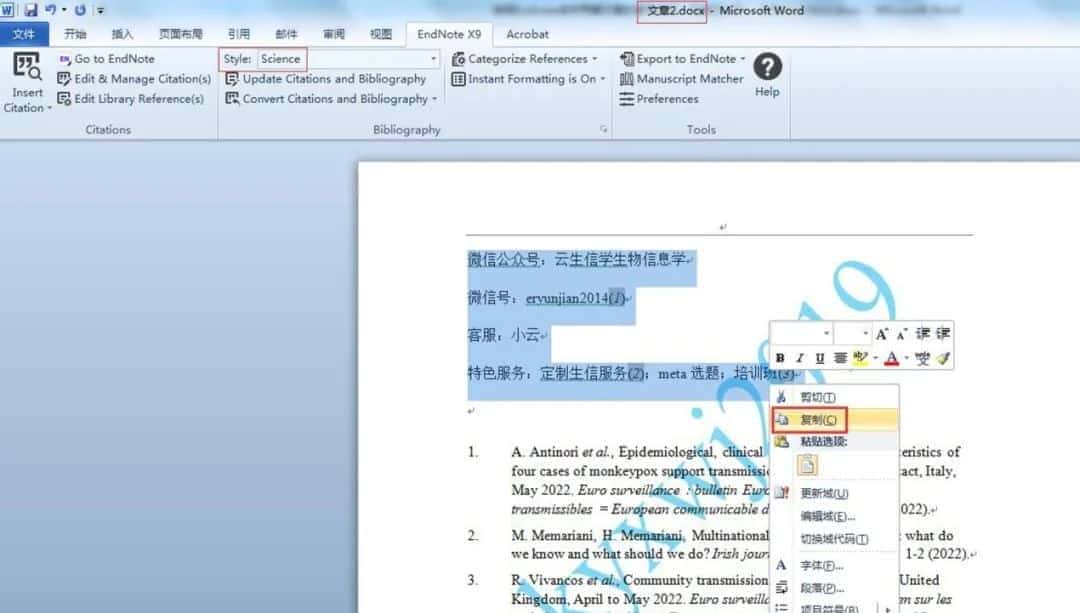Apply italic from the mini toolbar
Image resolution: width=1080 pixels, height=613 pixels.
click(x=799, y=358)
